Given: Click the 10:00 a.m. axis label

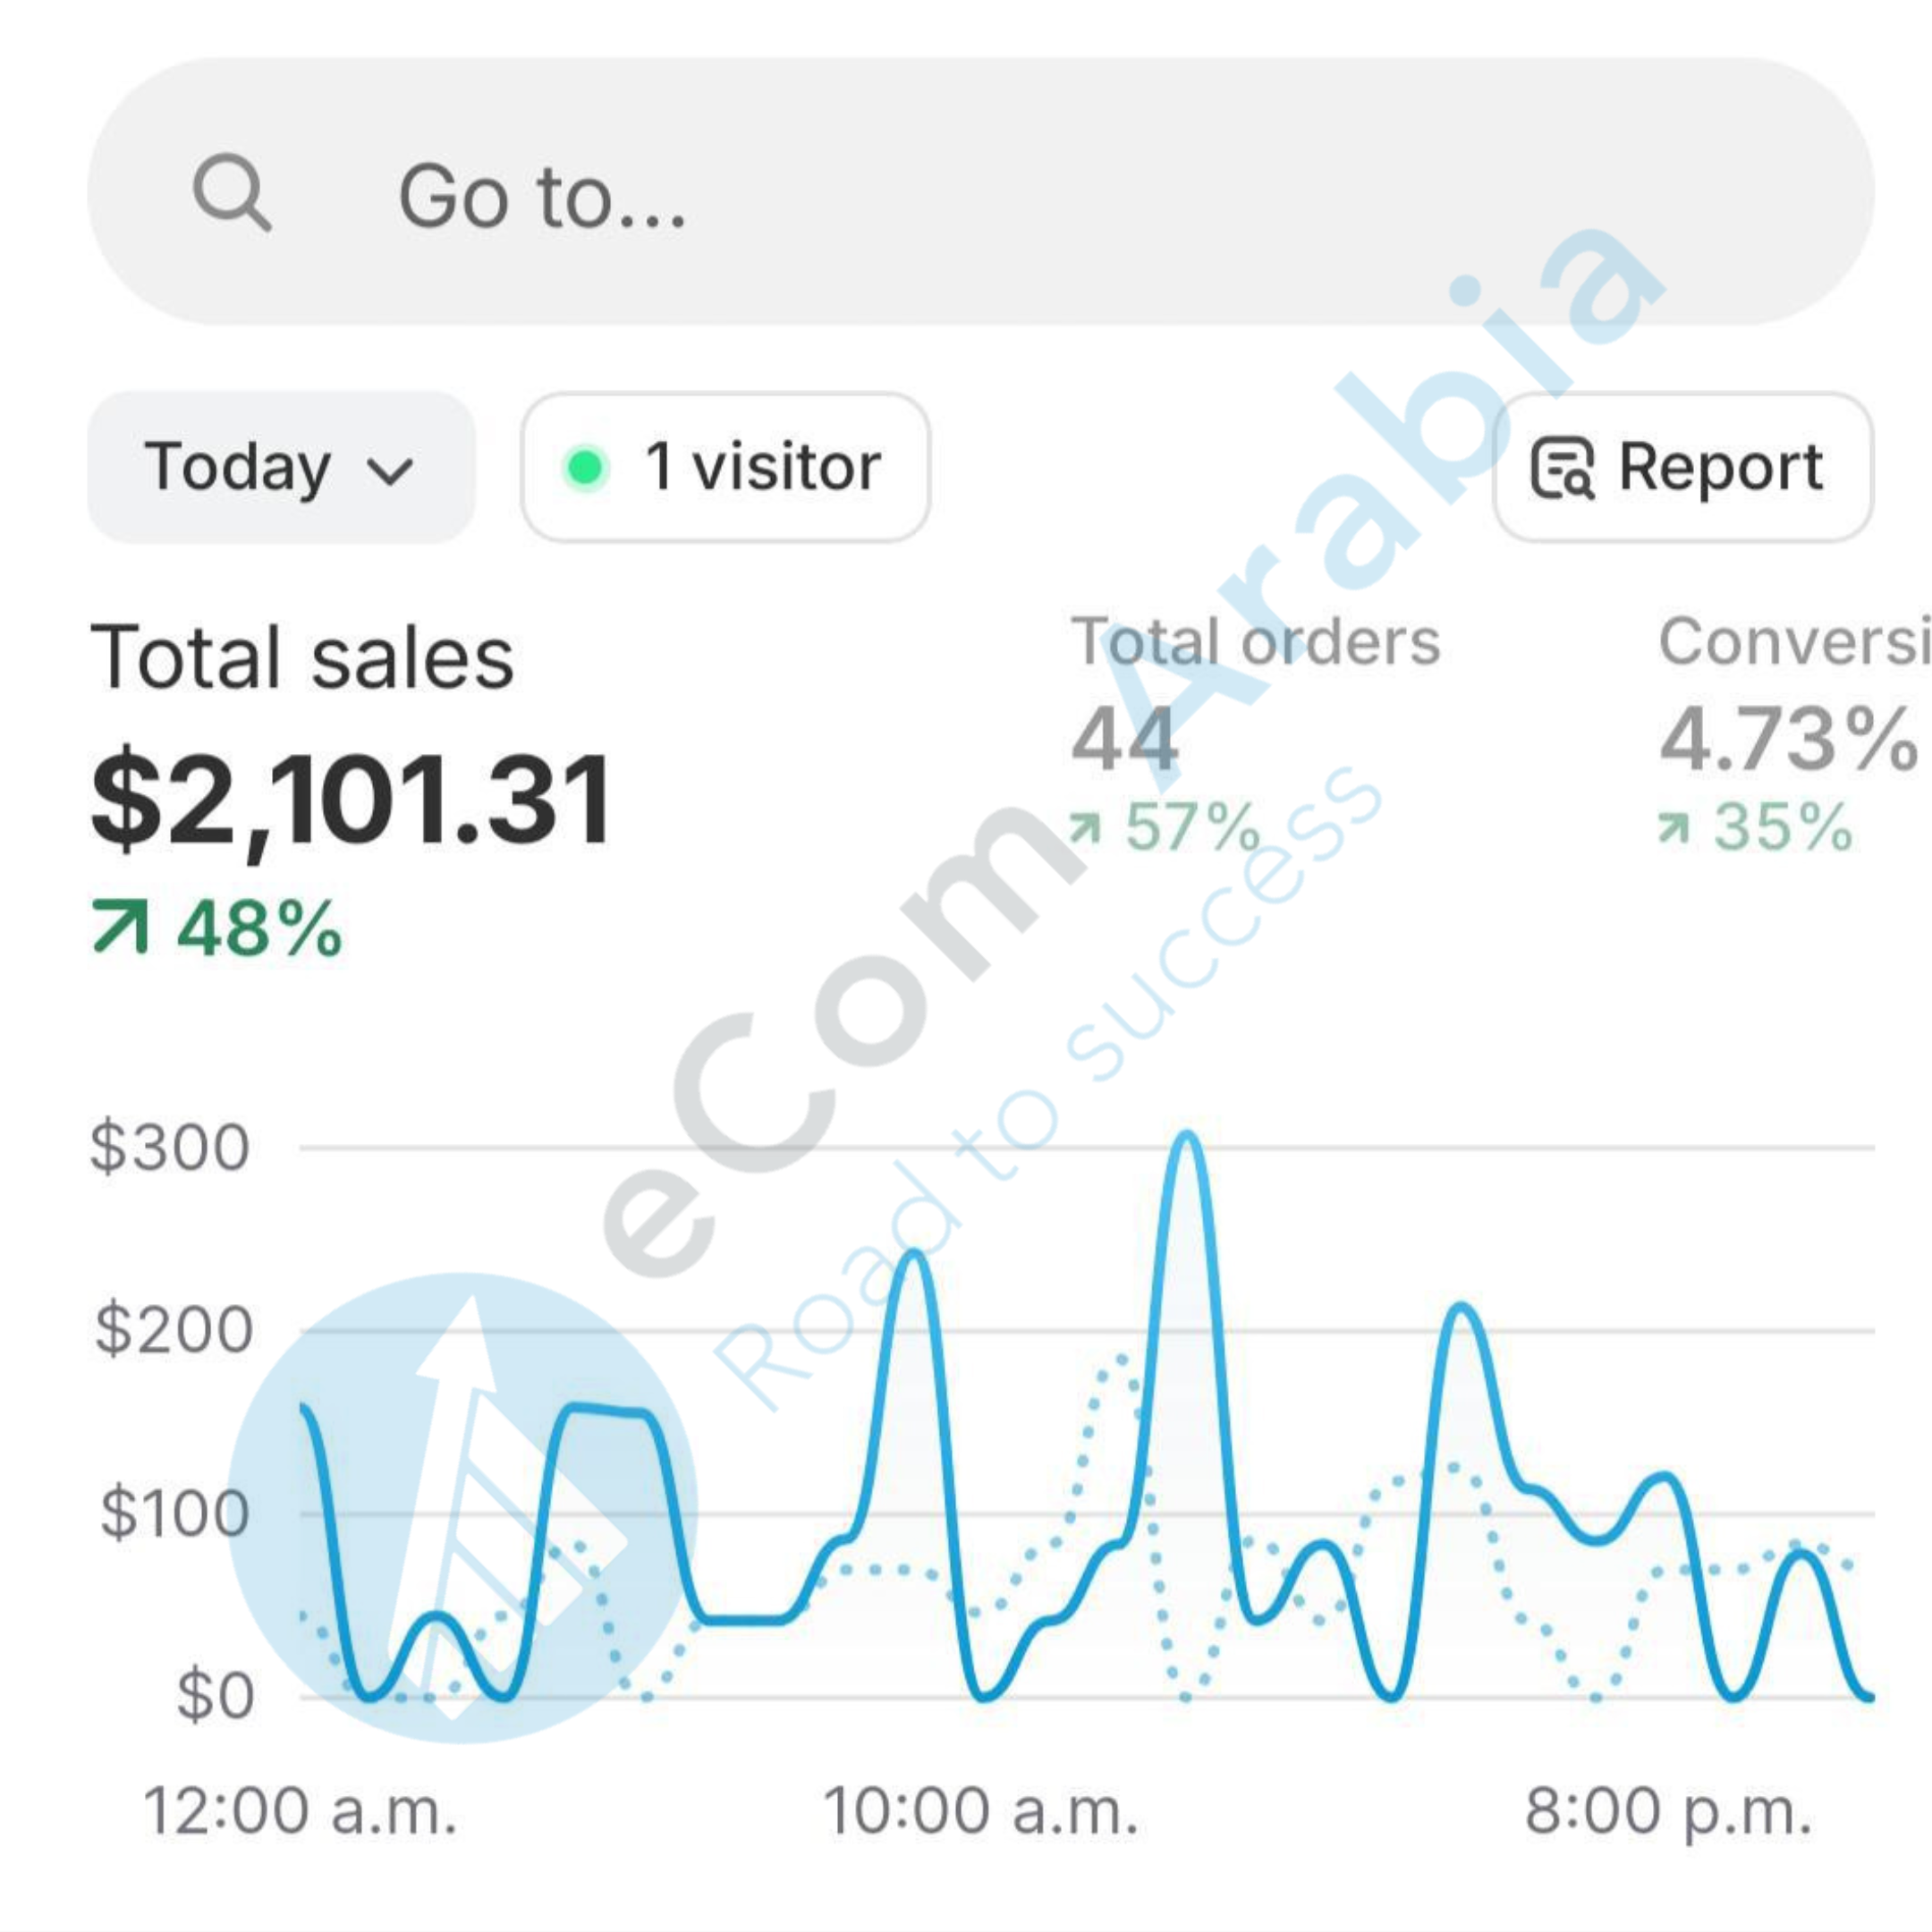Looking at the screenshot, I should (980, 1811).
